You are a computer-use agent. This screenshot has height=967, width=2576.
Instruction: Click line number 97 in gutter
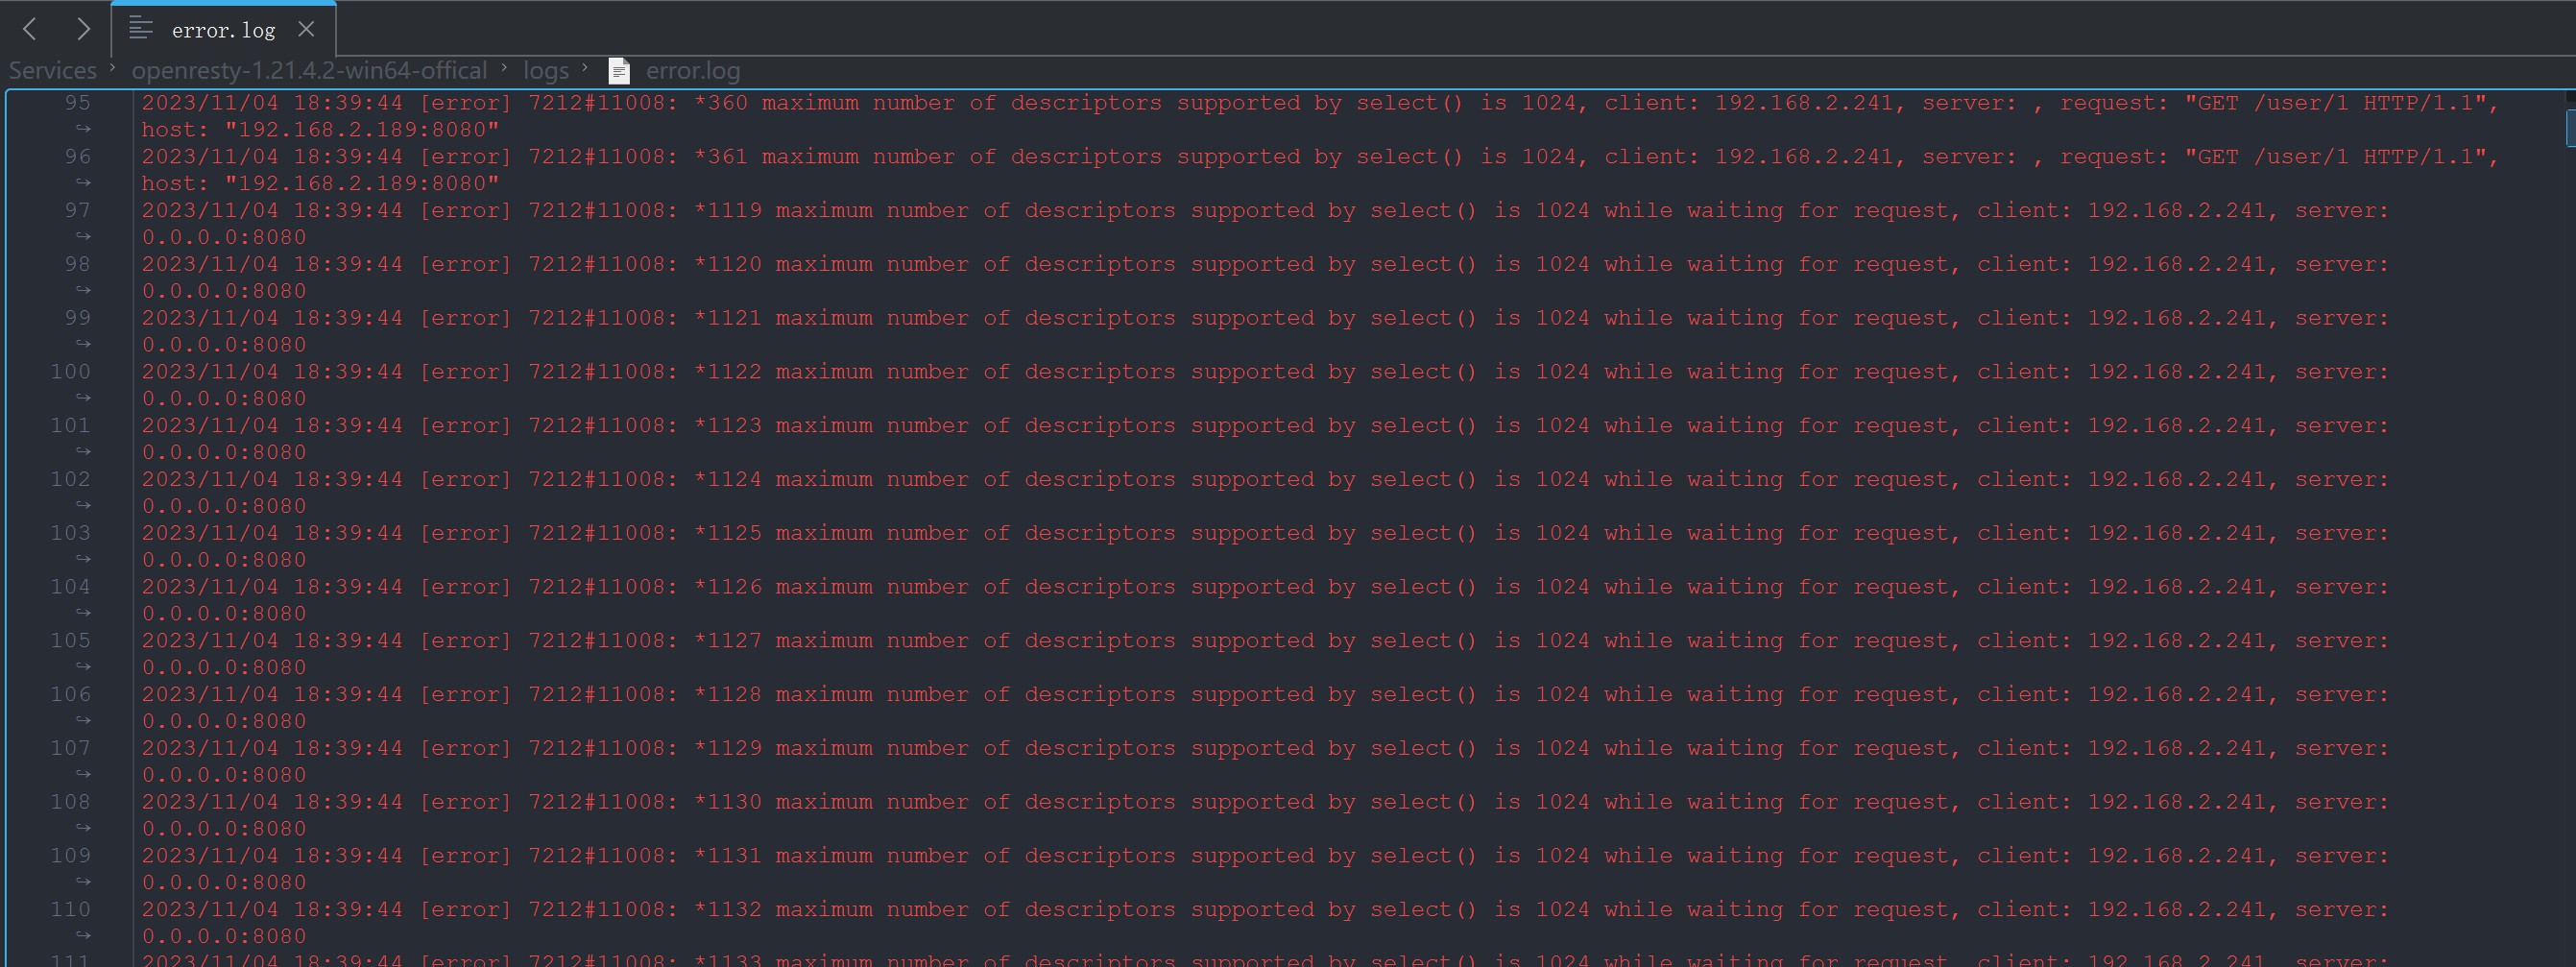coord(78,211)
